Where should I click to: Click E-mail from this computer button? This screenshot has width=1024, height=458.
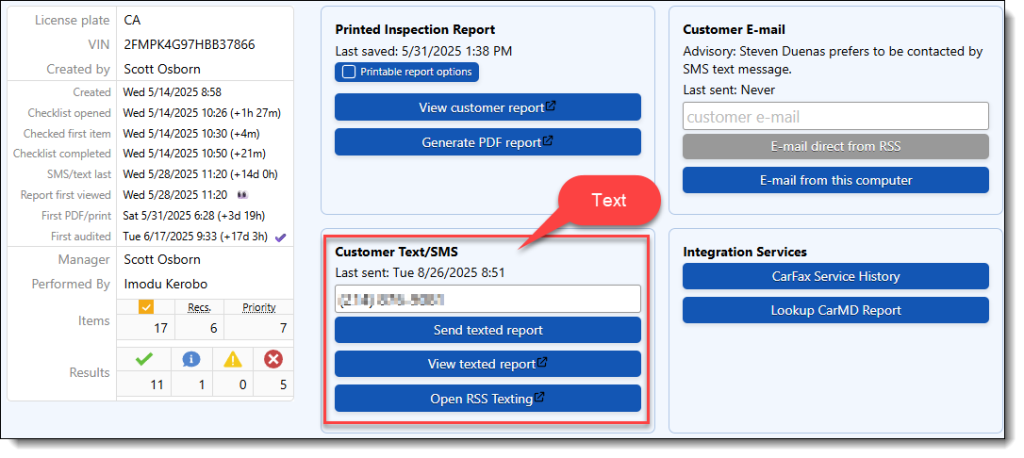point(836,180)
